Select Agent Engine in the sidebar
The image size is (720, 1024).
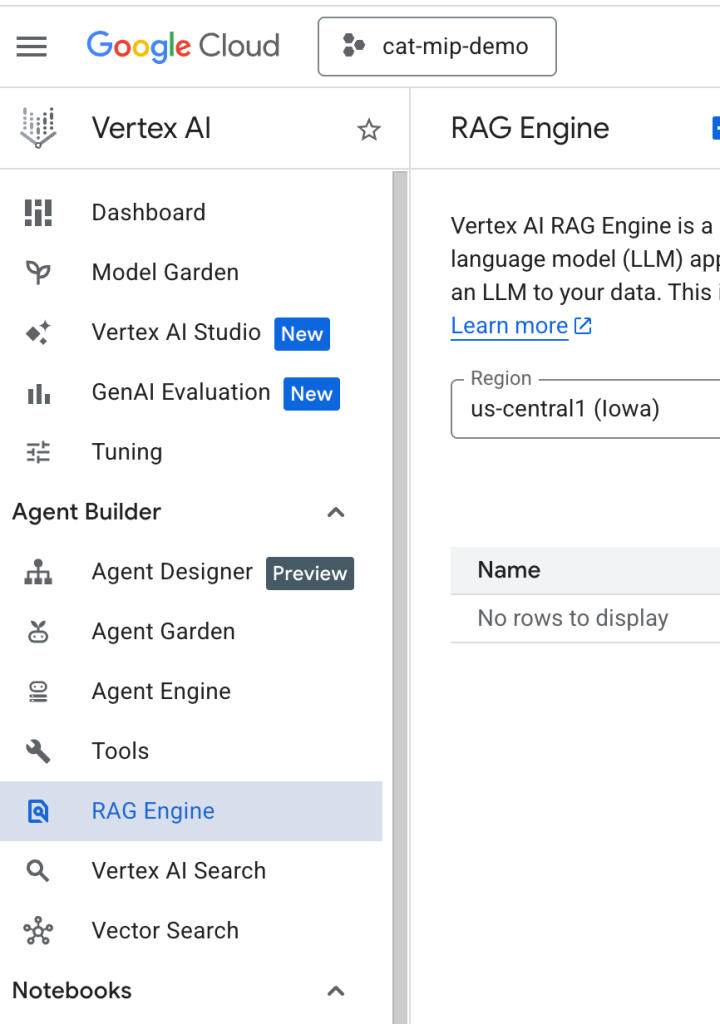point(161,691)
